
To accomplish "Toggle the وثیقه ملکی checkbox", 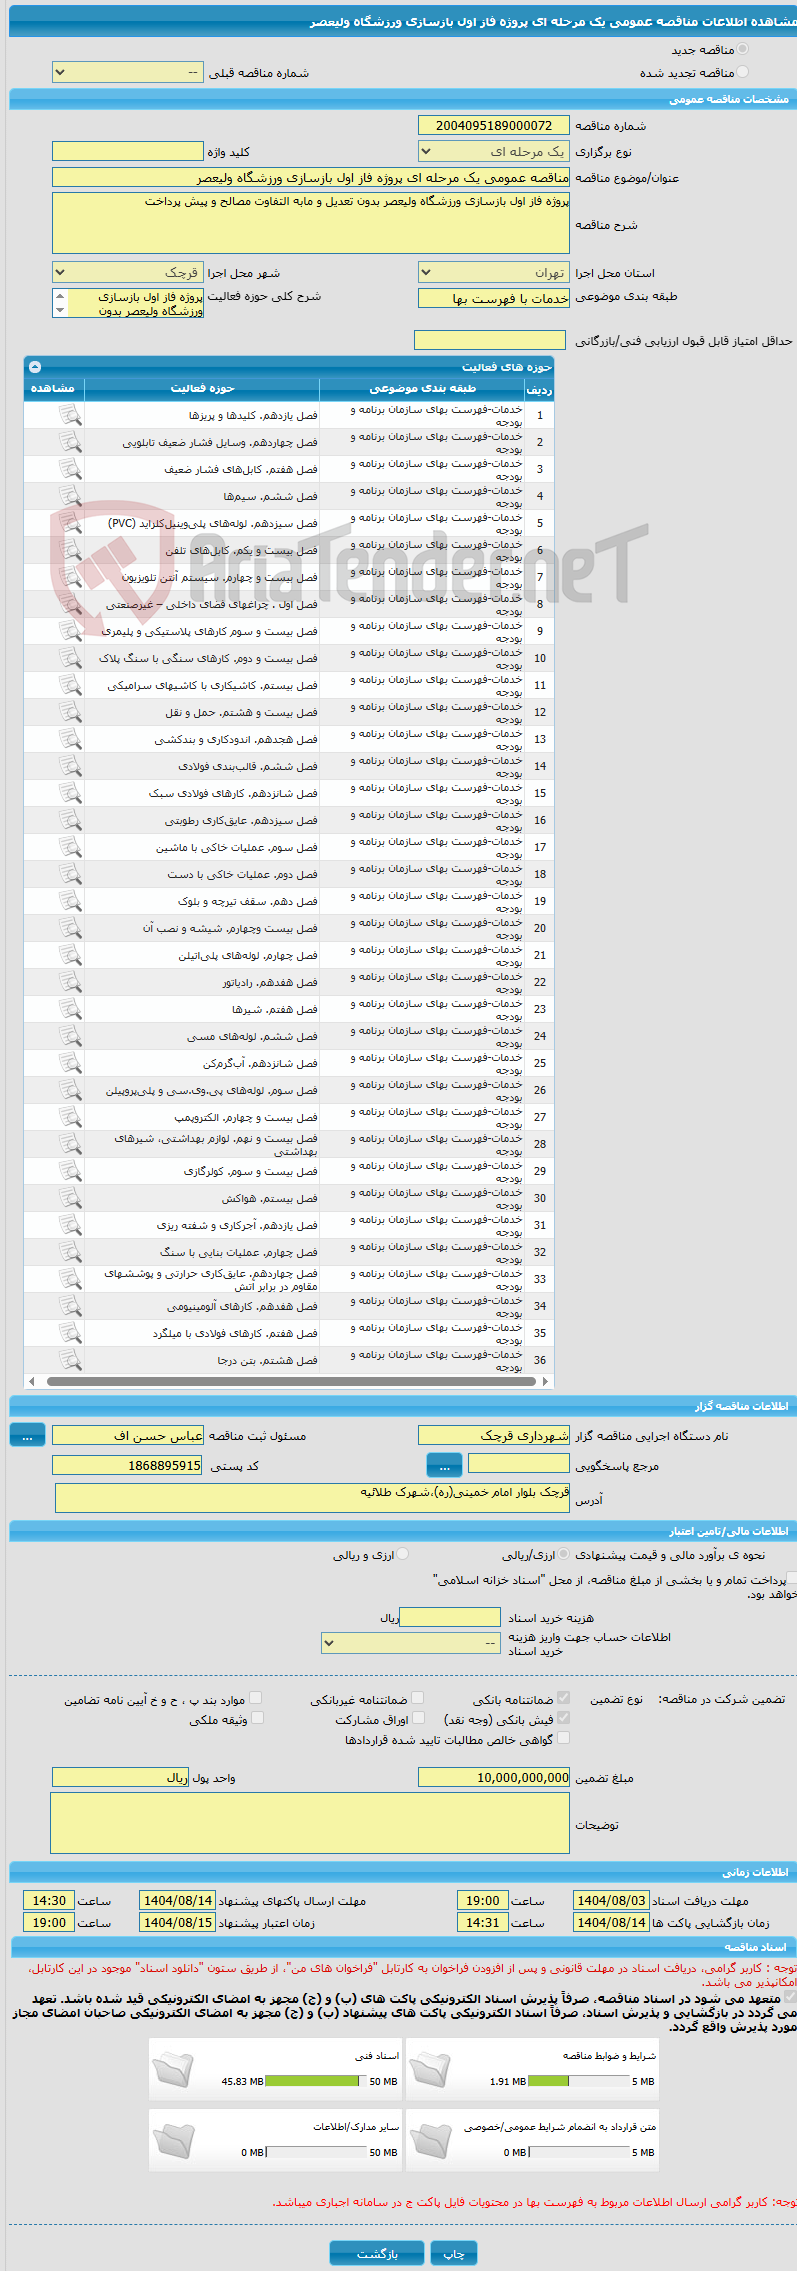I will pyautogui.click(x=257, y=1717).
